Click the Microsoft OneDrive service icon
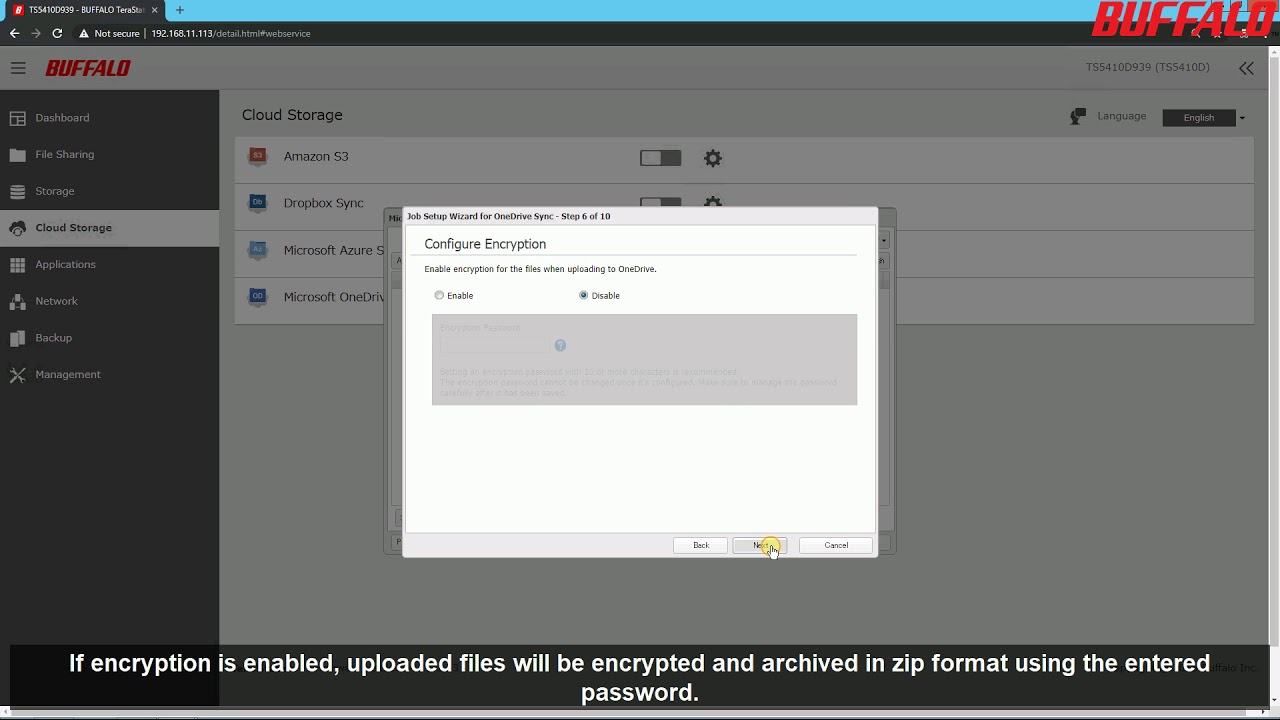Screen dimensions: 1280x720 point(257,297)
